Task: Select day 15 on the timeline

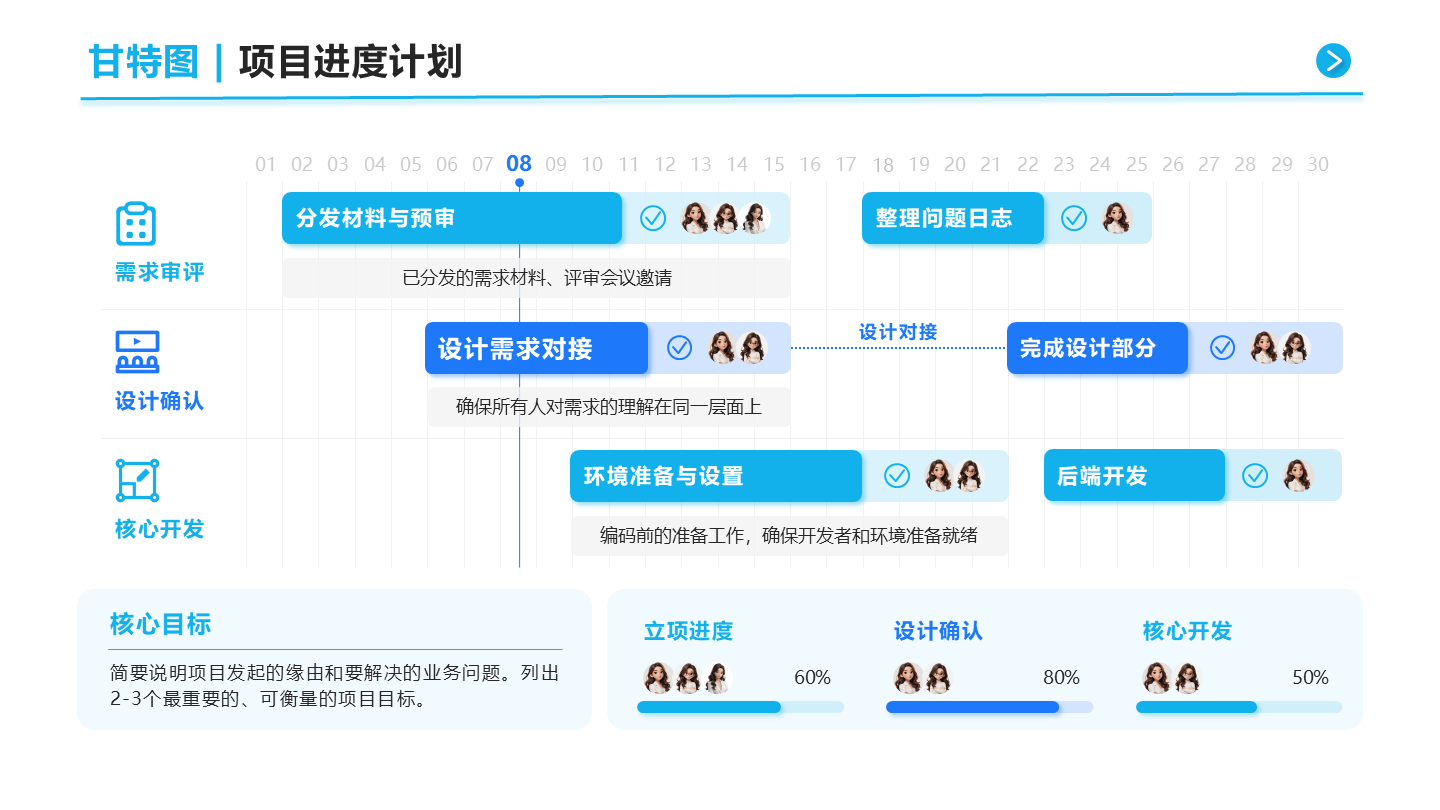Action: coord(774,164)
